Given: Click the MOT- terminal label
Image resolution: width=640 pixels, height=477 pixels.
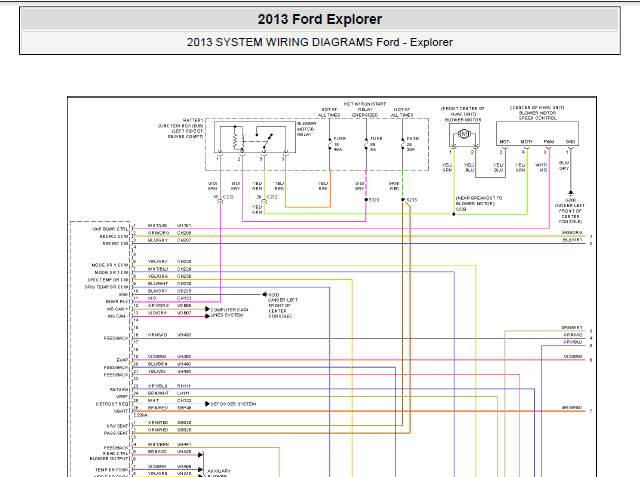Looking at the screenshot, I should pos(505,142).
